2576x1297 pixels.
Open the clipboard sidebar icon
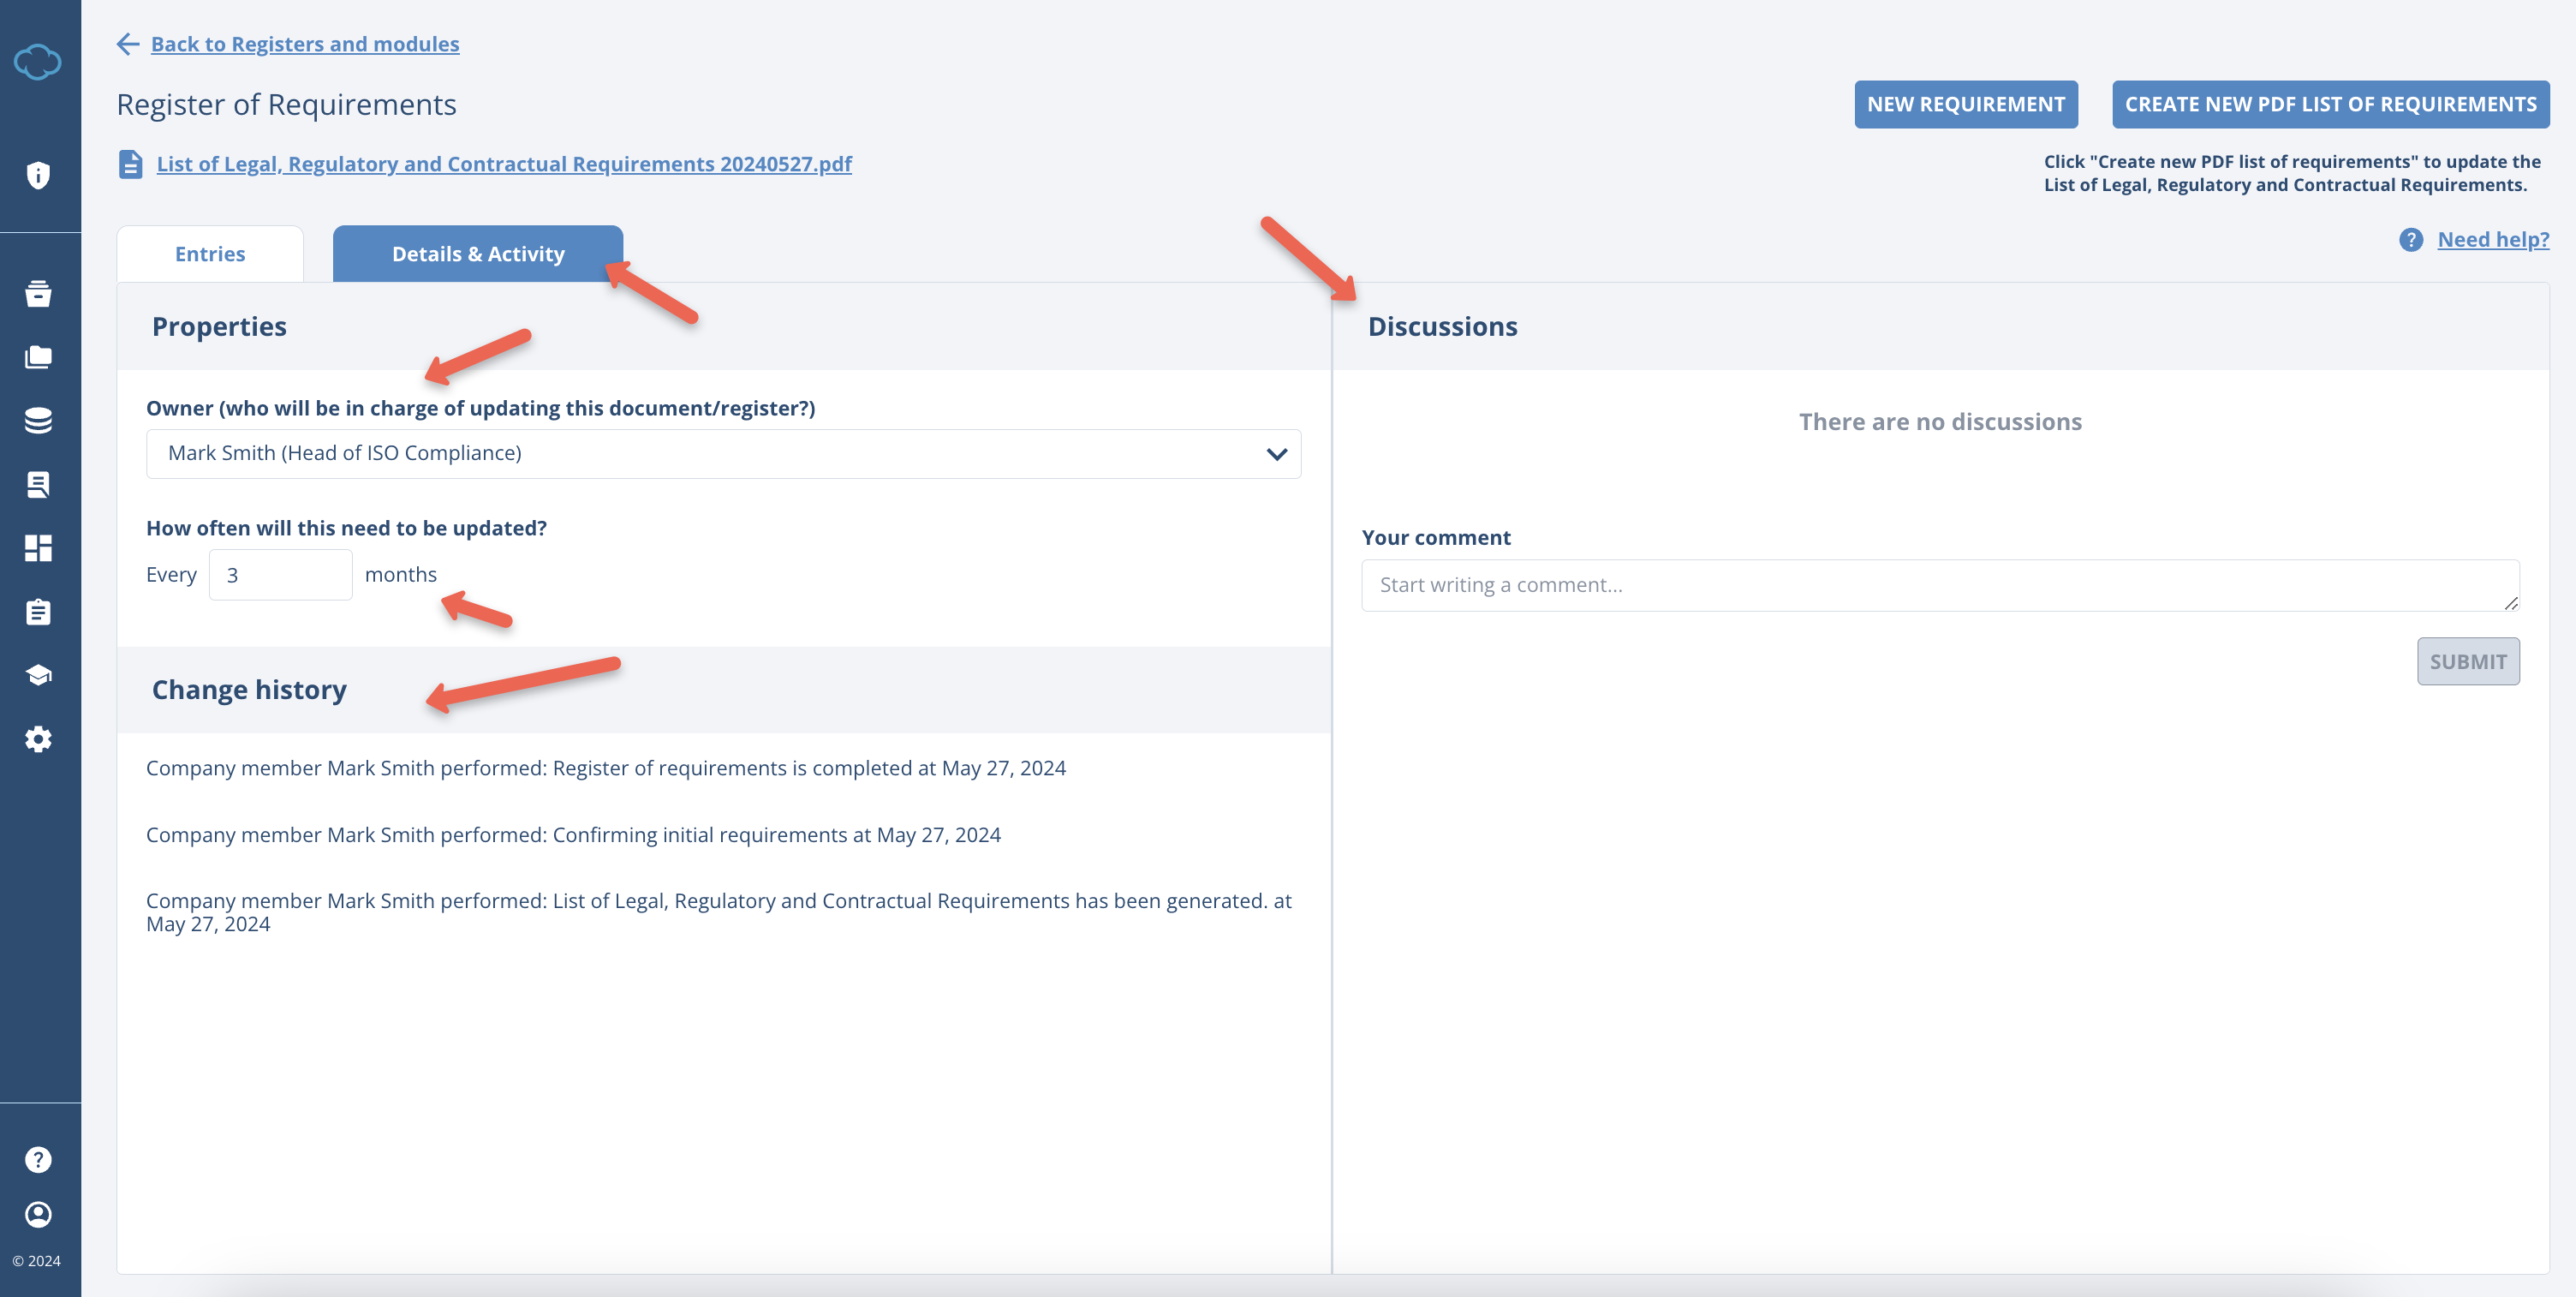coord(38,612)
